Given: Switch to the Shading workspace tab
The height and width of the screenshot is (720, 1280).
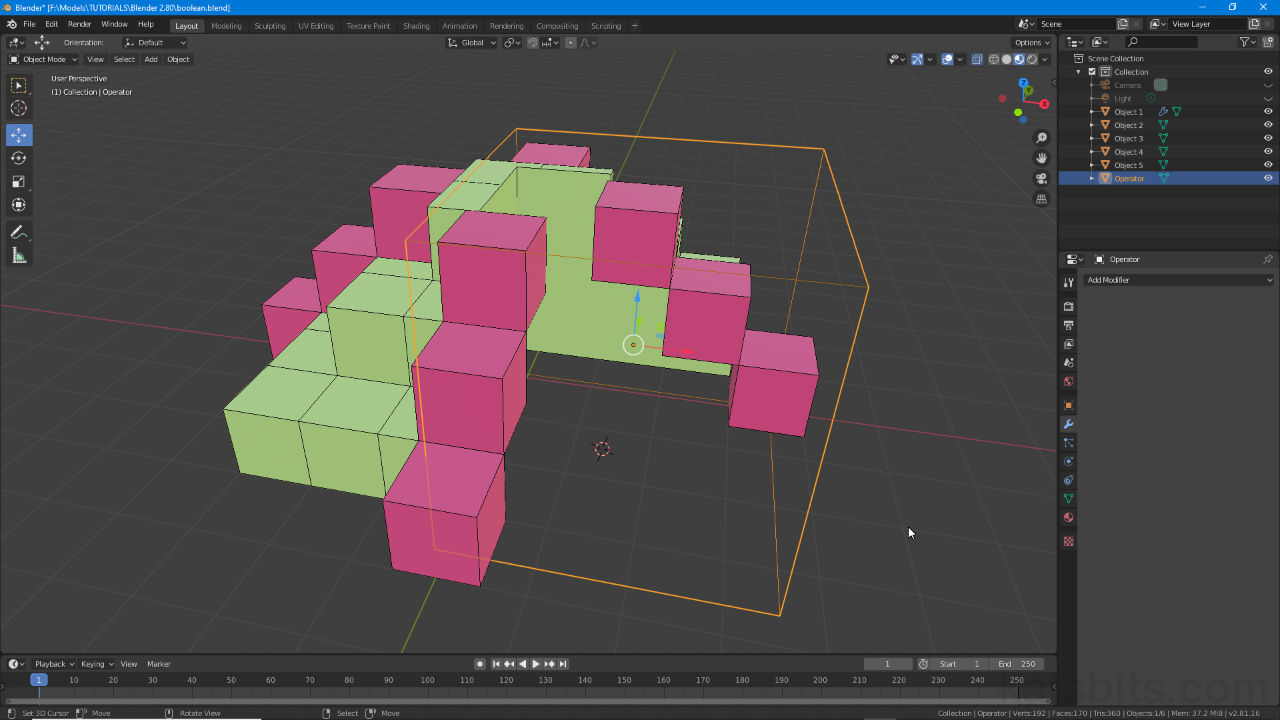Looking at the screenshot, I should pyautogui.click(x=416, y=25).
